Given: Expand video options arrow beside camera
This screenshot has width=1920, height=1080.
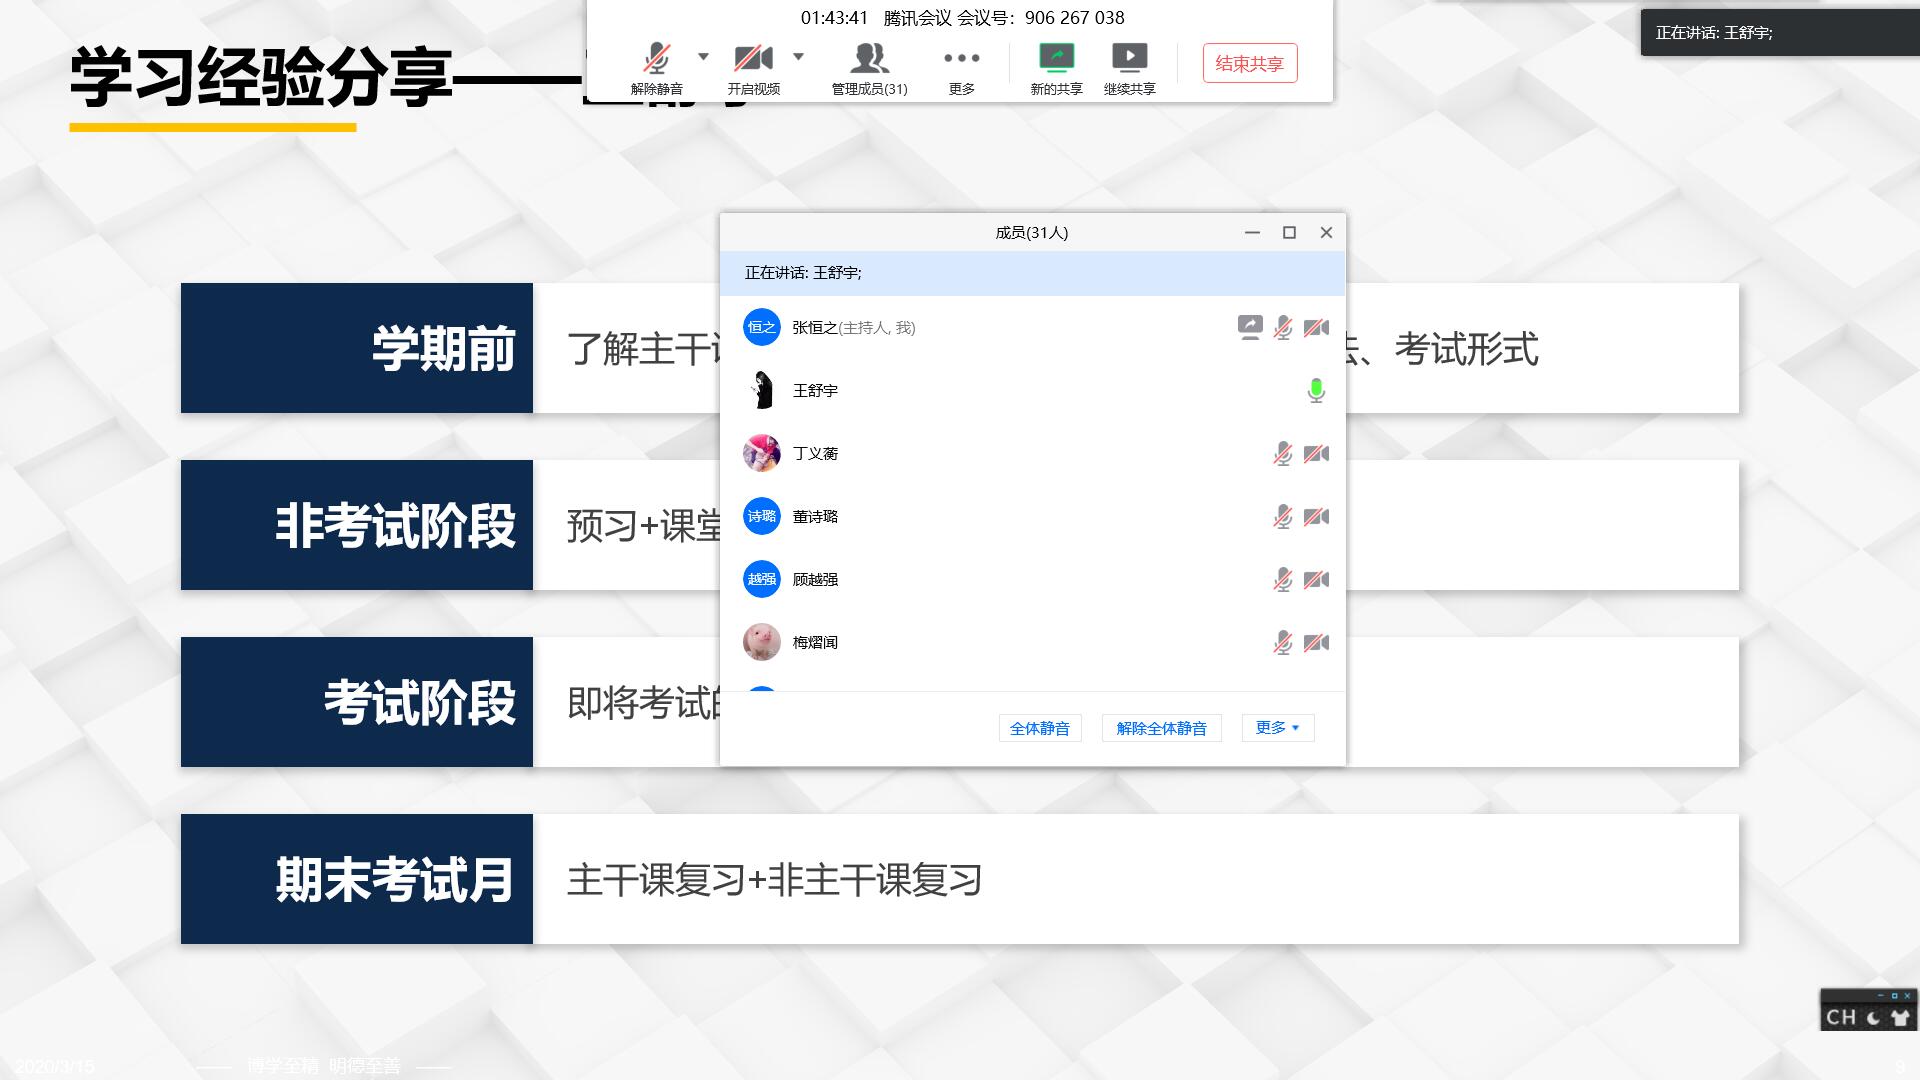Looking at the screenshot, I should coord(798,57).
